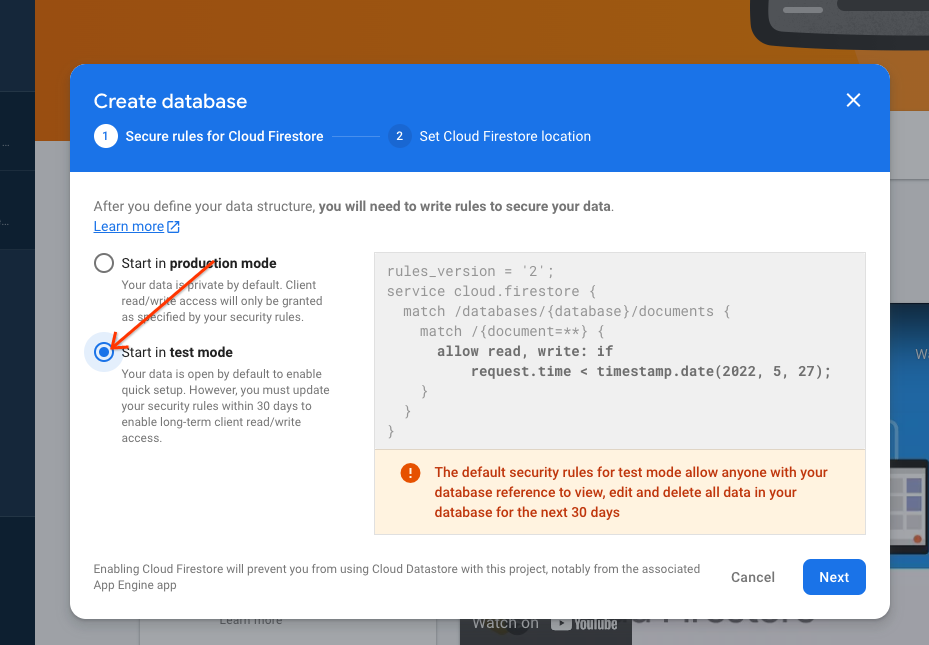Go to 'Secure rules for Cloud Firestore' step
The image size is (929, 645).
coord(224,136)
